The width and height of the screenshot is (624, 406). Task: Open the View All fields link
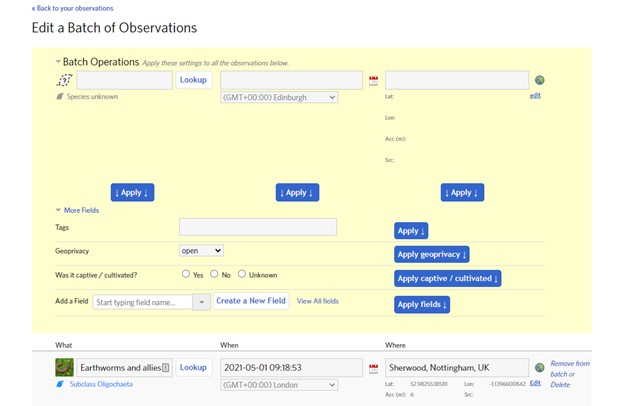tap(318, 301)
